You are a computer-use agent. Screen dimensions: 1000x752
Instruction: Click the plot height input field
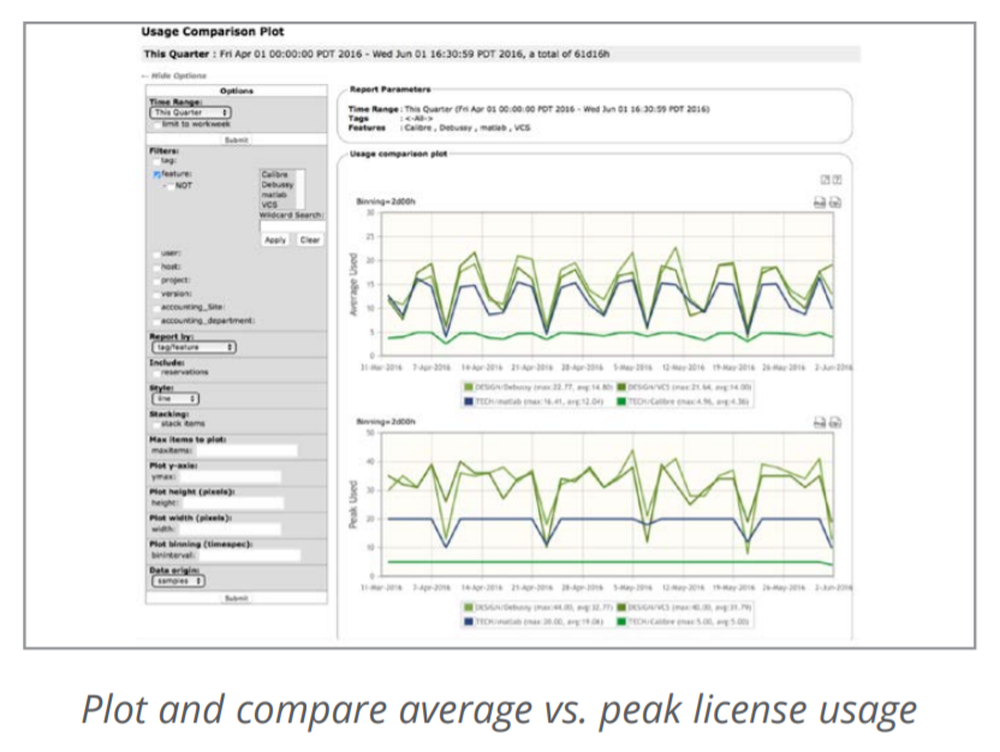point(231,503)
